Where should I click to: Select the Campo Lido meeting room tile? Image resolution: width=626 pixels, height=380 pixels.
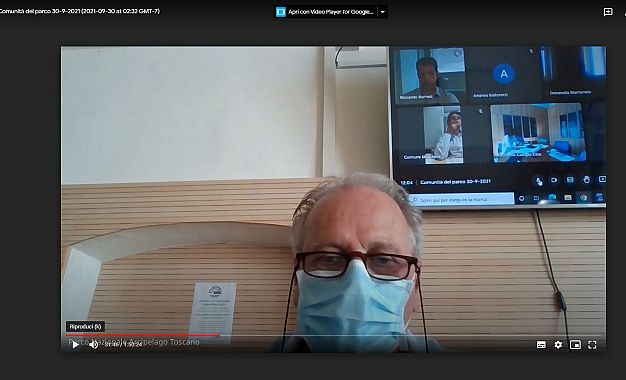tap(537, 133)
